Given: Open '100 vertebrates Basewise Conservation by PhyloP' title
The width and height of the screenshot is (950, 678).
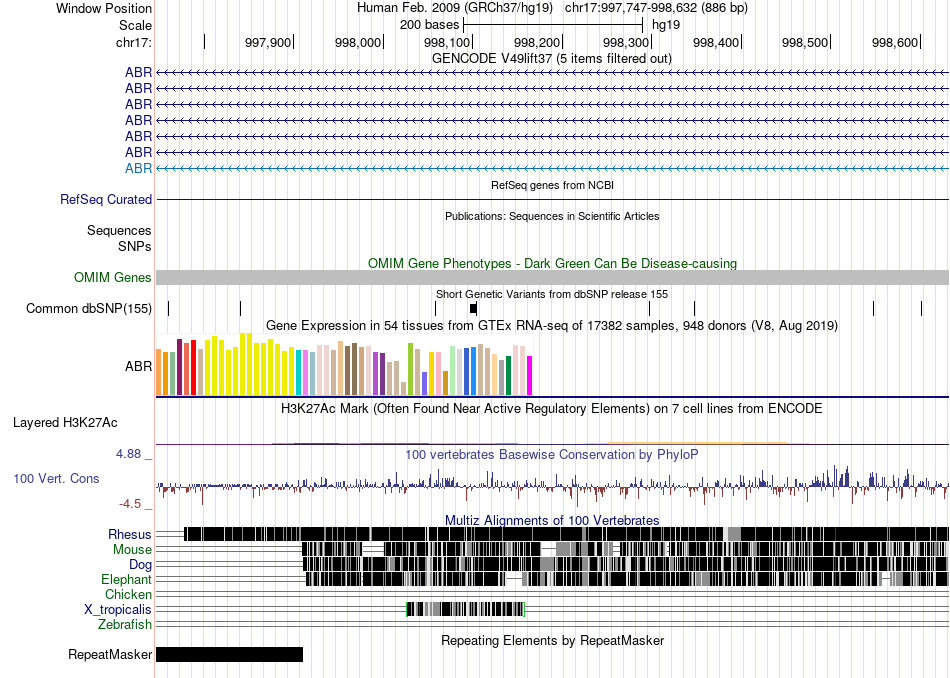Looking at the screenshot, I should [x=552, y=455].
